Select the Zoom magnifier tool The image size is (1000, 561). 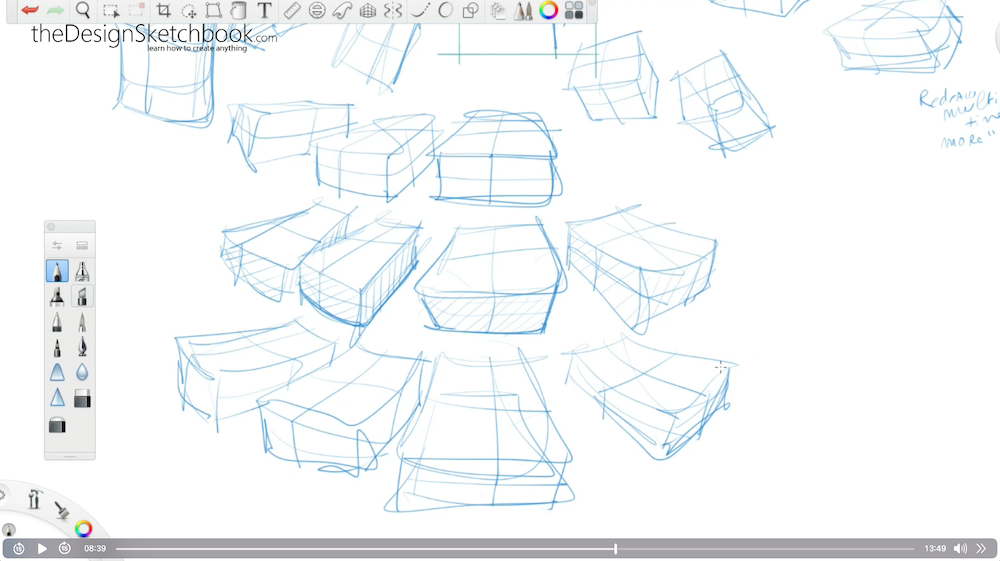point(83,10)
